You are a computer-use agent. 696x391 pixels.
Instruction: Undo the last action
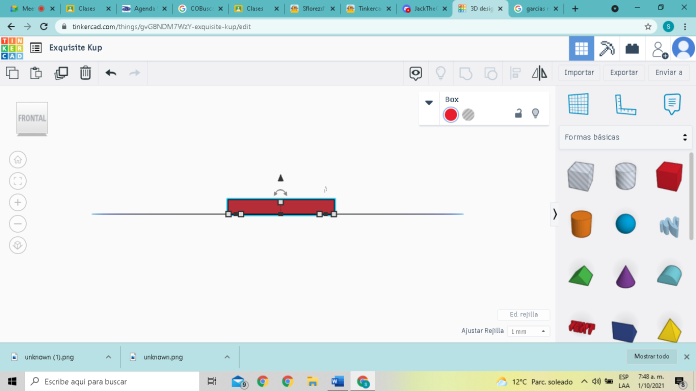click(x=111, y=73)
